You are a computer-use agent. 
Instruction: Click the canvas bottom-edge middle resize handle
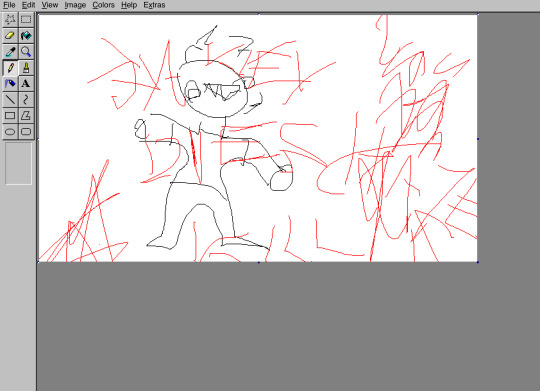(259, 262)
